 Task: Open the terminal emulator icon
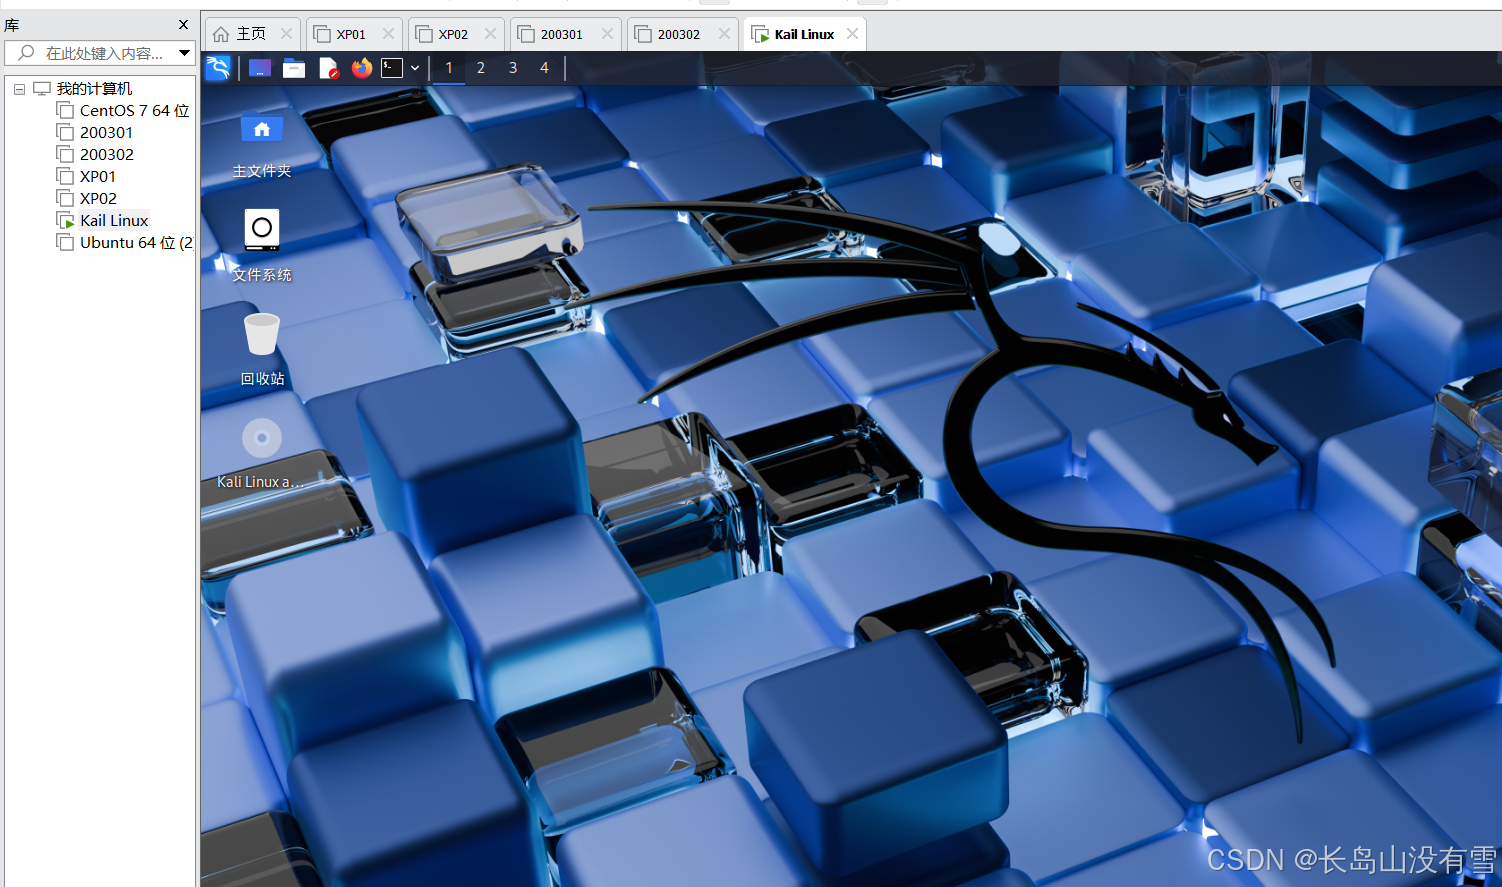point(392,68)
